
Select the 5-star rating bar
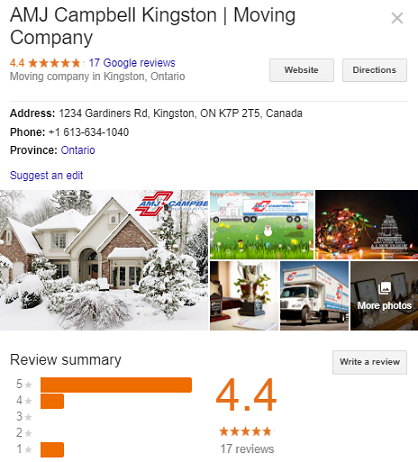(x=116, y=385)
